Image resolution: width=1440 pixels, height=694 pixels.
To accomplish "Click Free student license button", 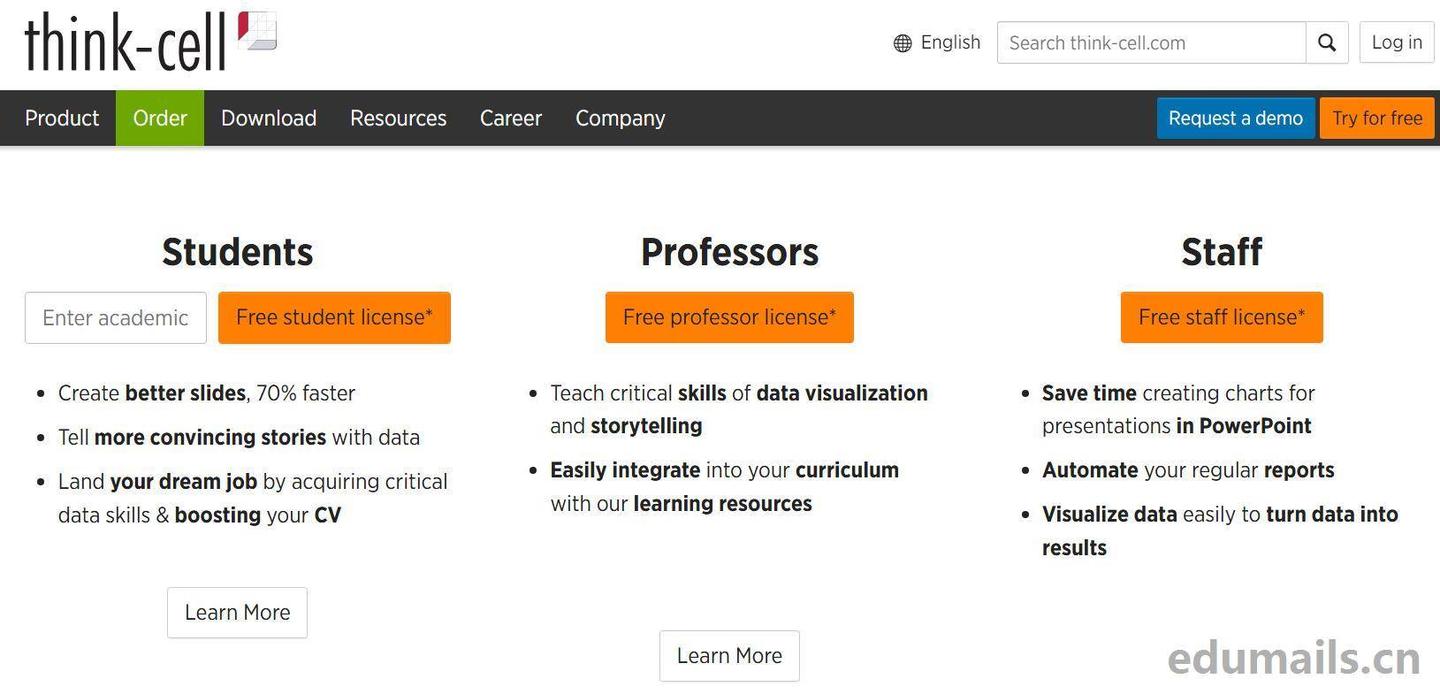I will click(x=334, y=318).
